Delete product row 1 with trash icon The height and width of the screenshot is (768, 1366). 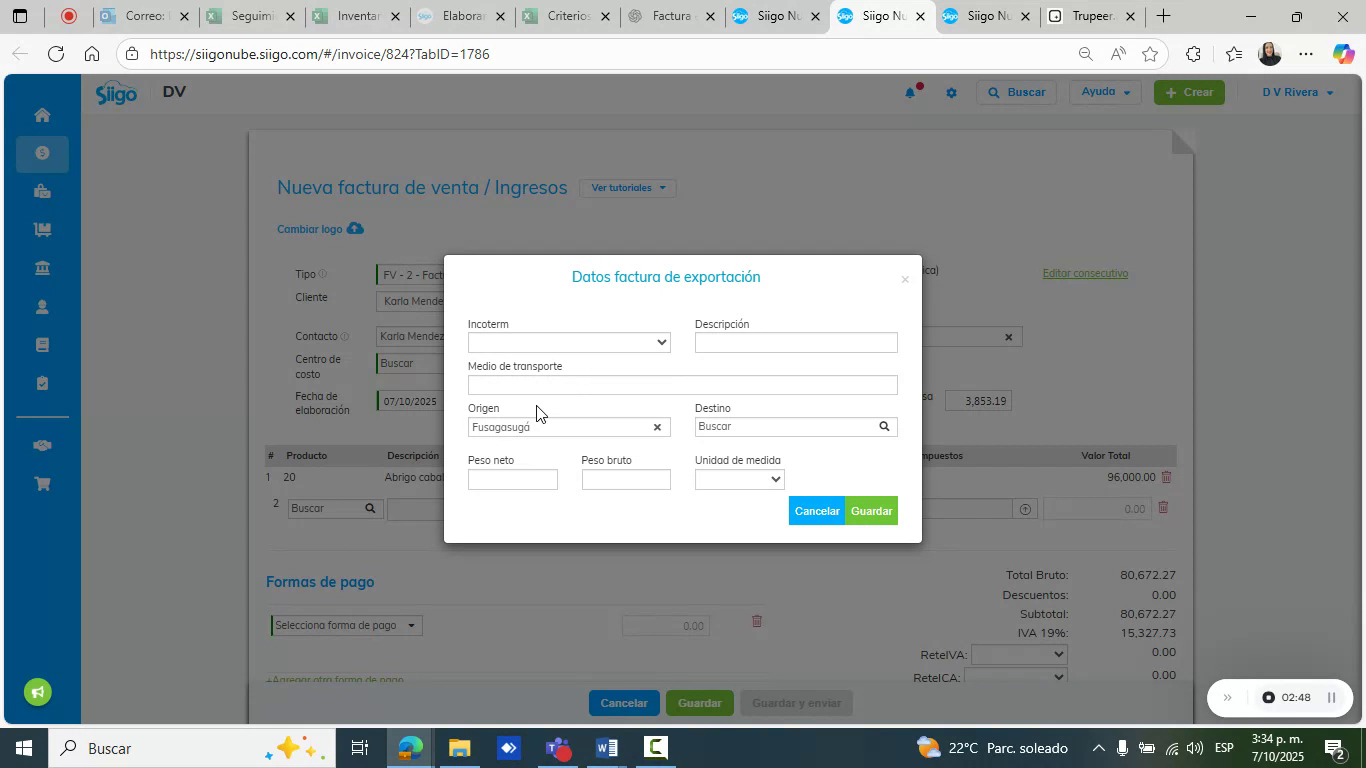point(1166,478)
